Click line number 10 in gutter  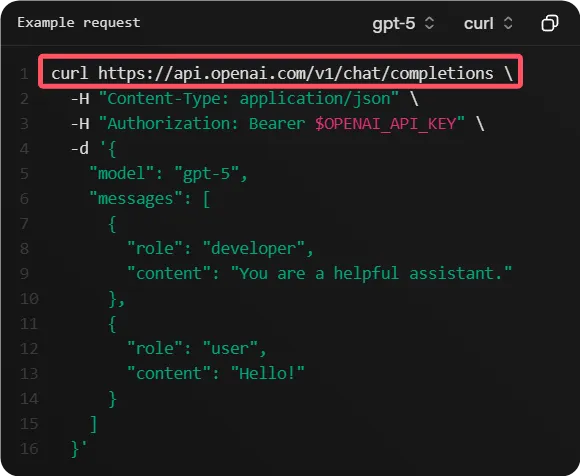(29, 298)
